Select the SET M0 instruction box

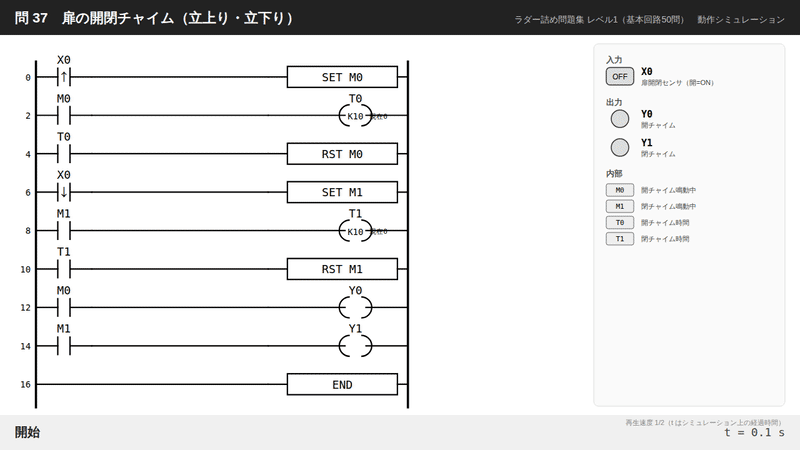[342, 77]
